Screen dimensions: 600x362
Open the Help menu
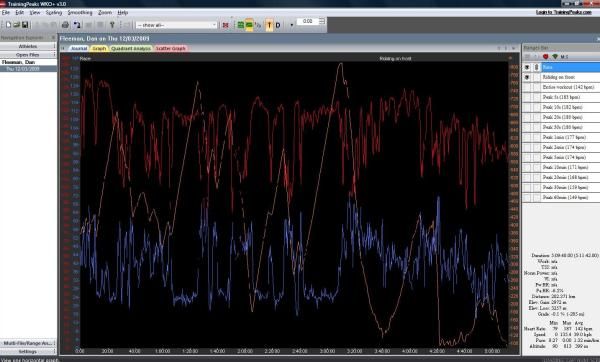point(122,13)
